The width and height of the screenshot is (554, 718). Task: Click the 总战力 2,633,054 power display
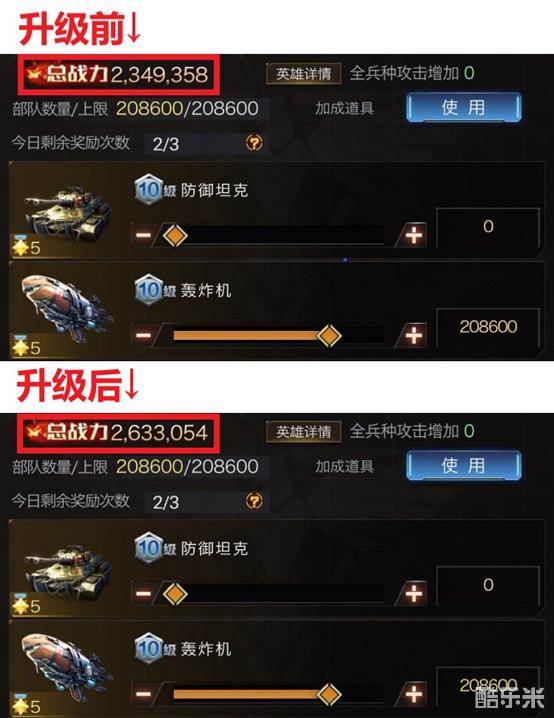pyautogui.click(x=118, y=432)
